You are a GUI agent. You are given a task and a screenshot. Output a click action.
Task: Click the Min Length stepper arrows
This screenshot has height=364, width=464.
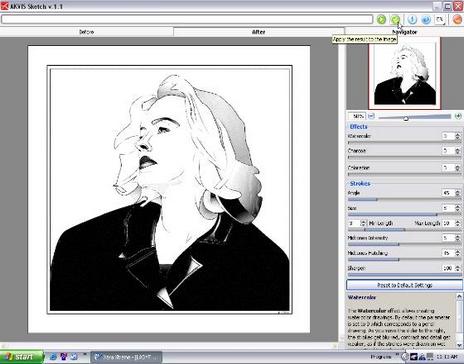pyautogui.click(x=363, y=223)
